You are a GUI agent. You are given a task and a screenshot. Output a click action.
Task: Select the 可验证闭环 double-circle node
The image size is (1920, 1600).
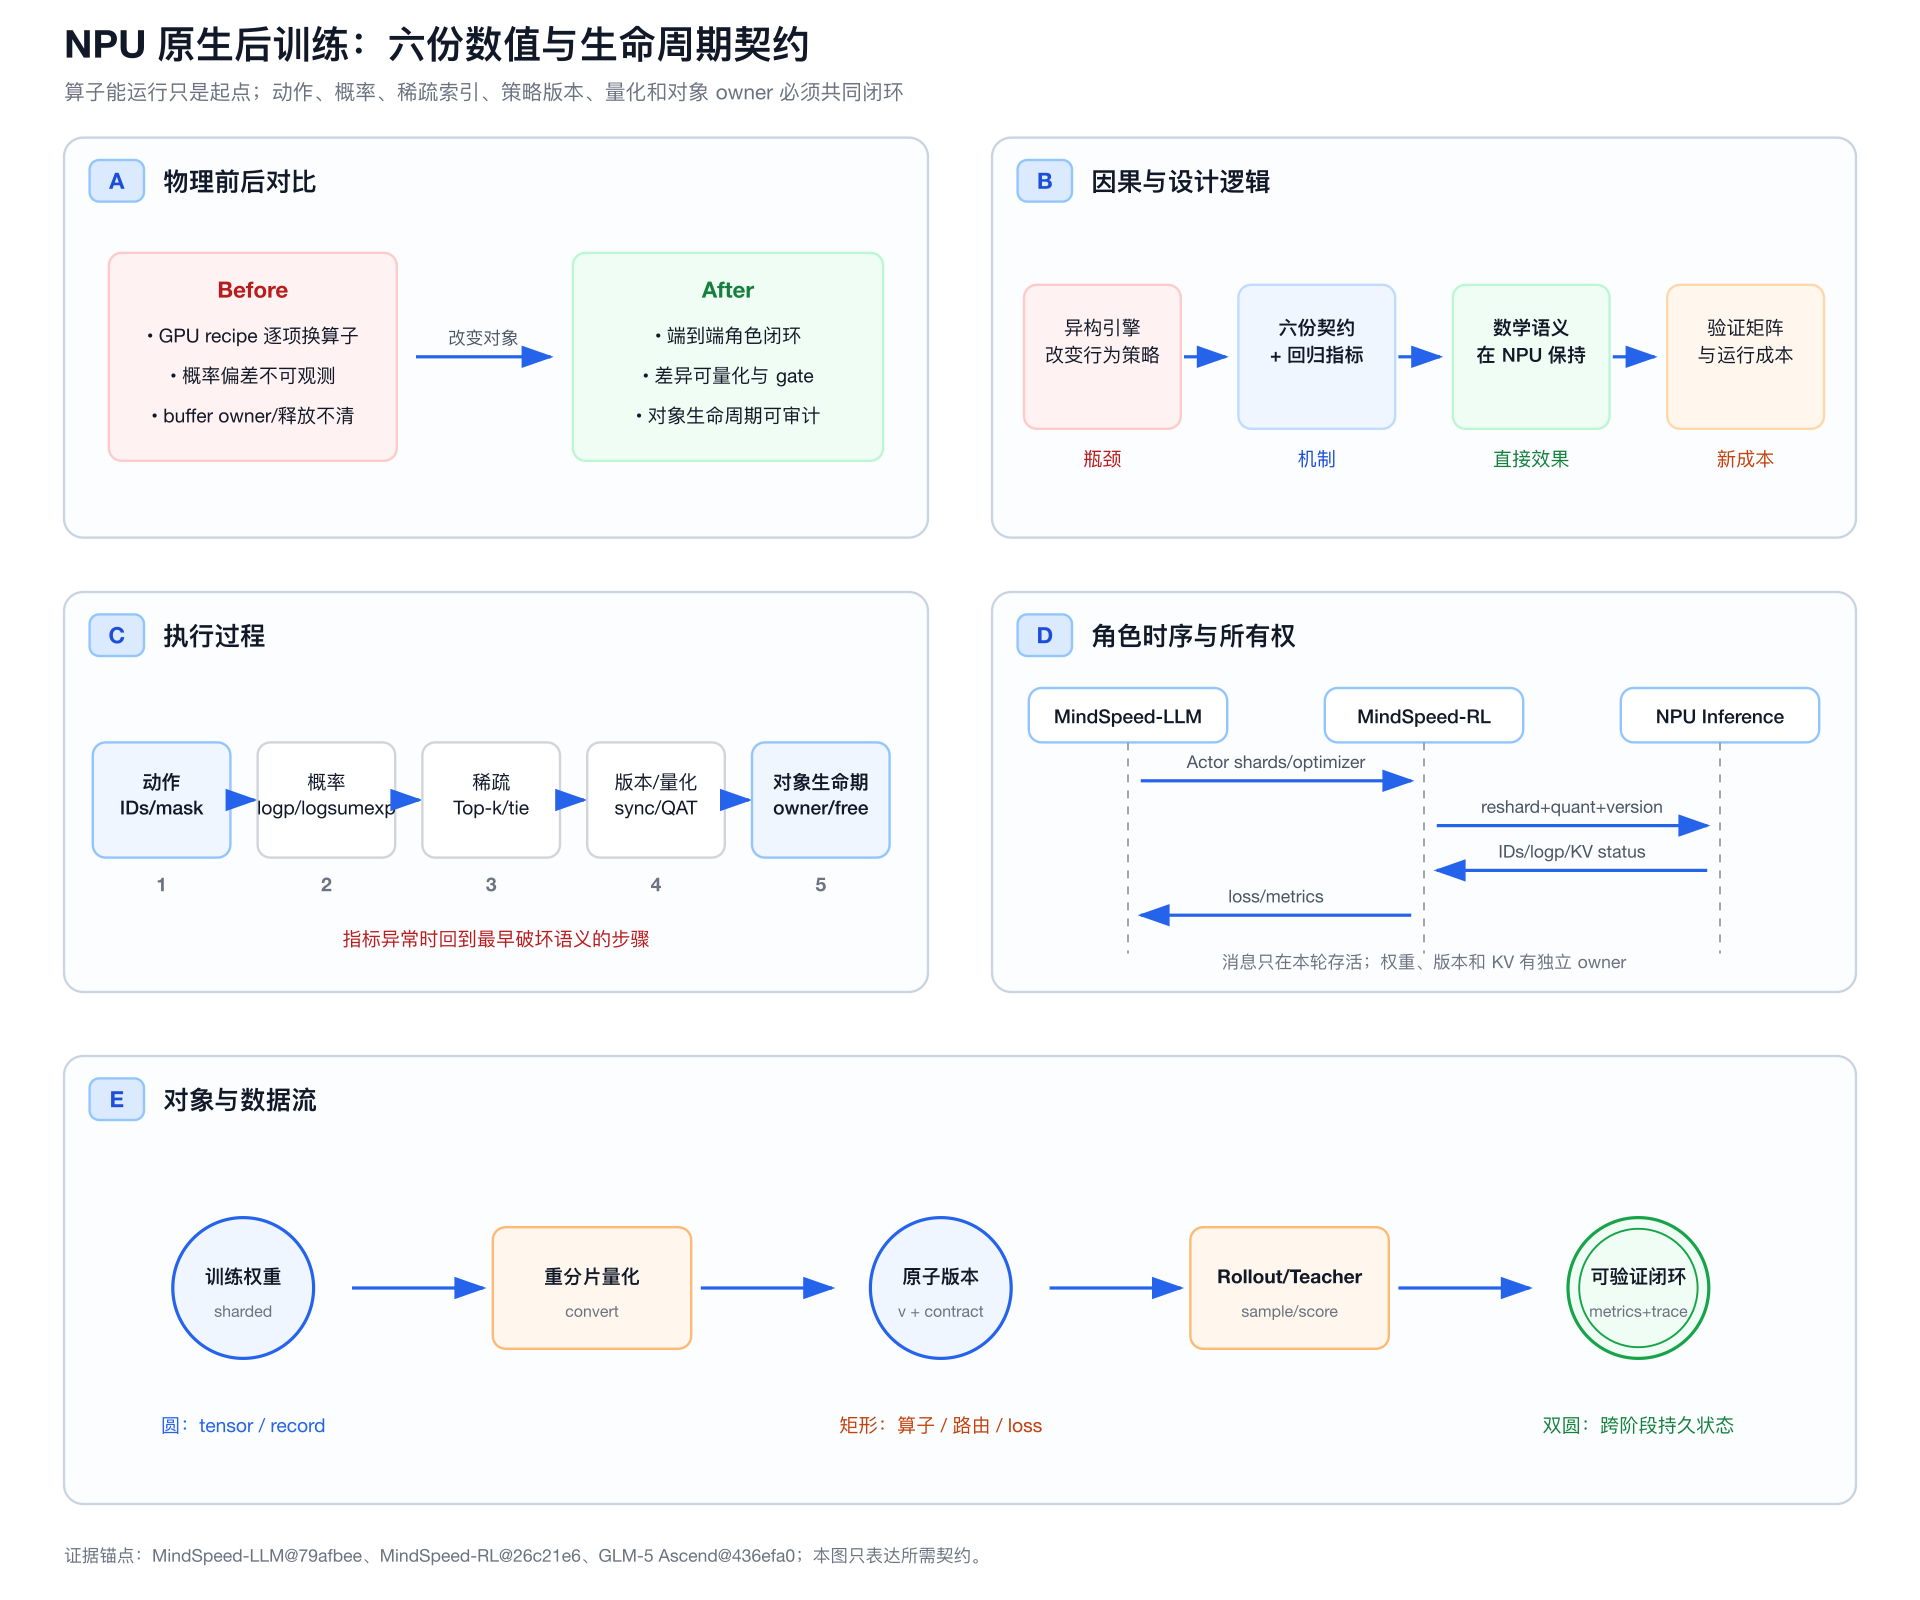1638,1288
